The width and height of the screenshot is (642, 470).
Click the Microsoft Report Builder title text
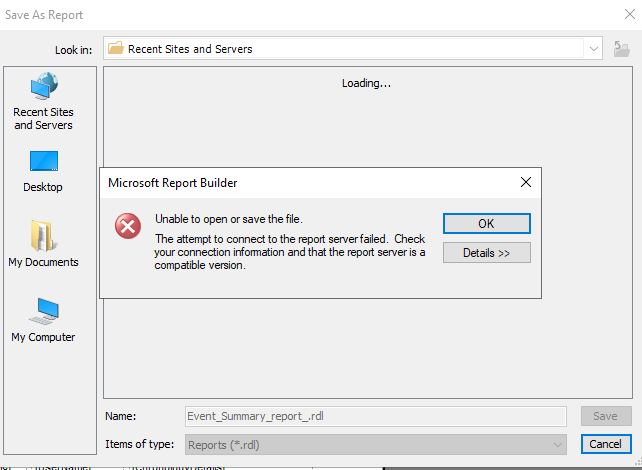172,183
